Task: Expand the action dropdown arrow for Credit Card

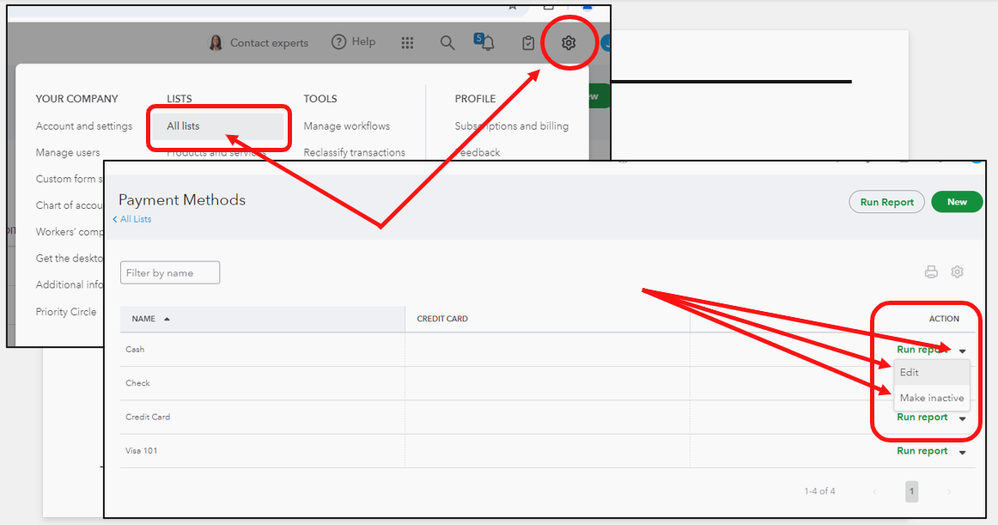Action: coord(962,419)
